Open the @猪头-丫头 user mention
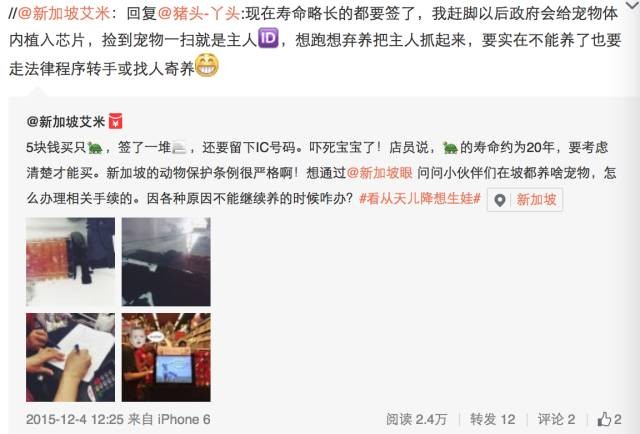Viewport: 640px width, 434px height. (x=199, y=13)
